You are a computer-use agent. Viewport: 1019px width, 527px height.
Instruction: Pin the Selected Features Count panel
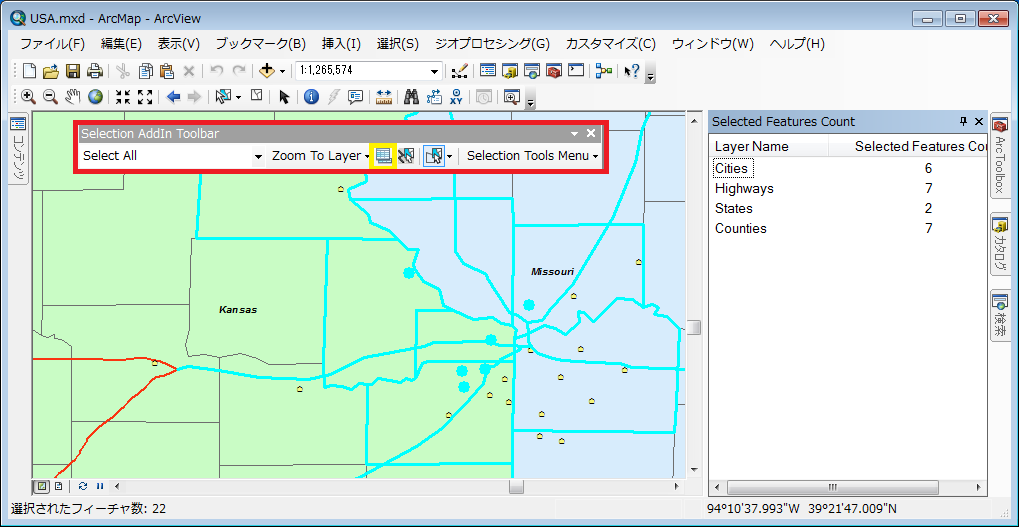[964, 122]
